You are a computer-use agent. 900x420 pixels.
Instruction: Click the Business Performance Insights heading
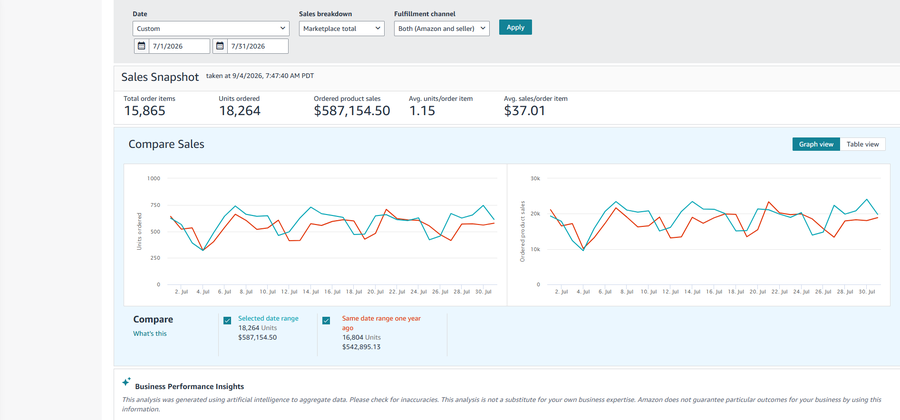point(189,387)
